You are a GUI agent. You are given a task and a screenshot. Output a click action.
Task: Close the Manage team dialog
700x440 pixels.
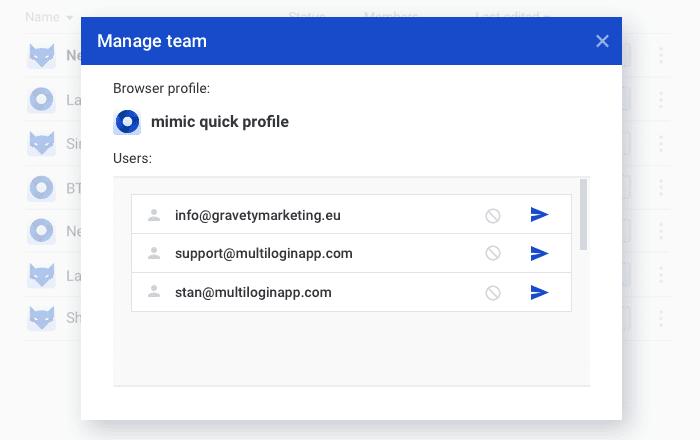(602, 41)
